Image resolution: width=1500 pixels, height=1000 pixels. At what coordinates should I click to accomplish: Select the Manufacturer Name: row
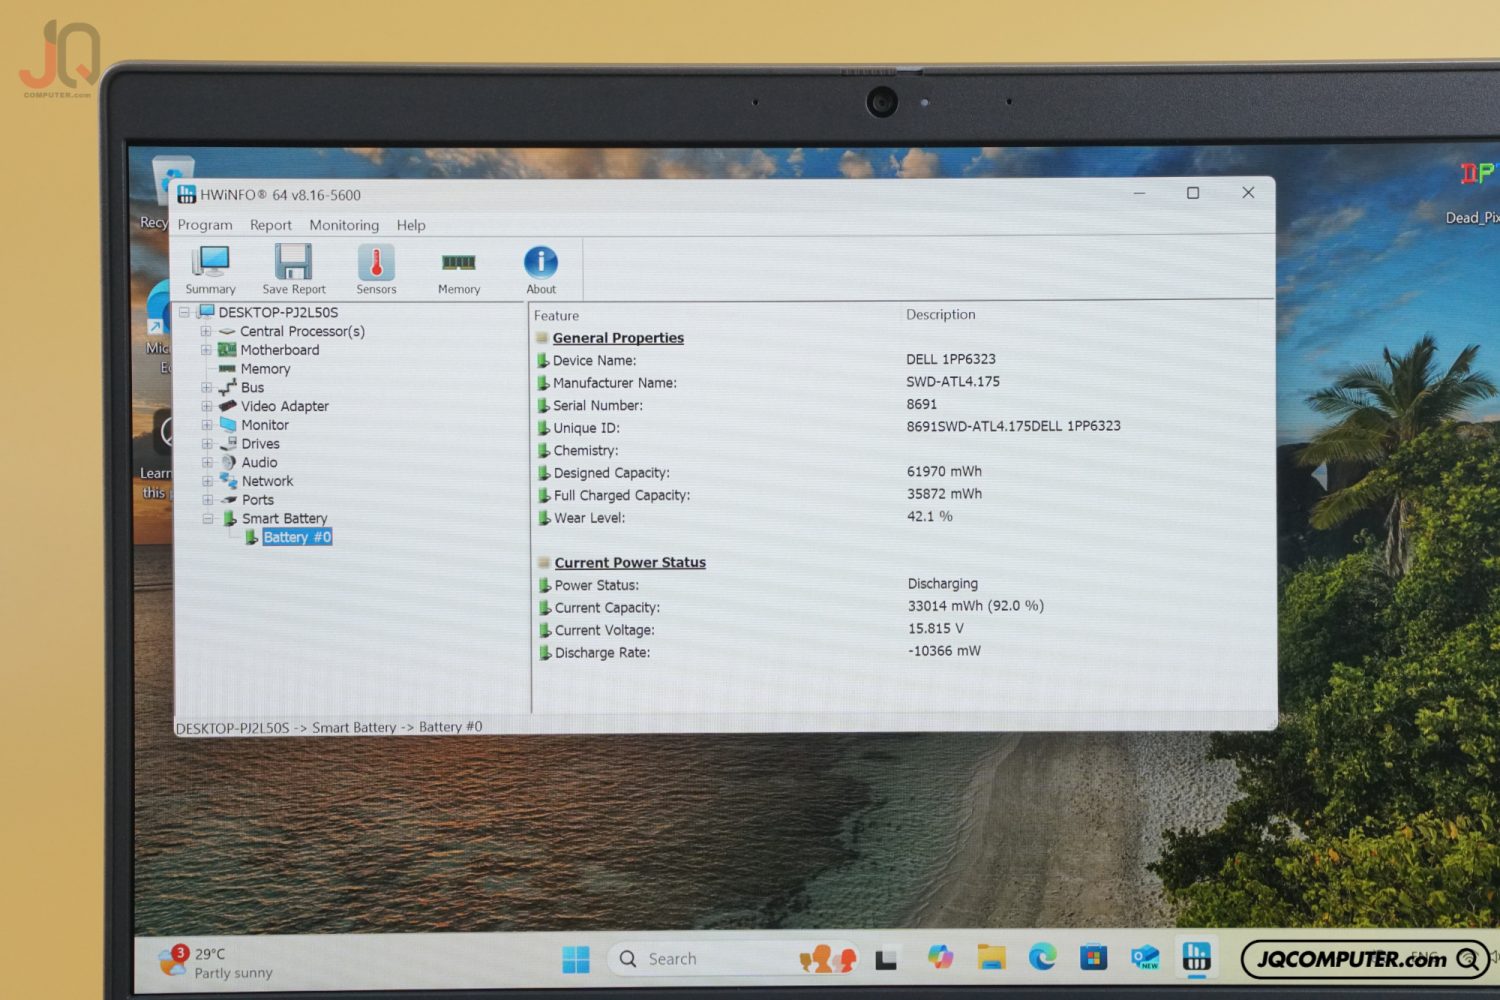[x=614, y=383]
